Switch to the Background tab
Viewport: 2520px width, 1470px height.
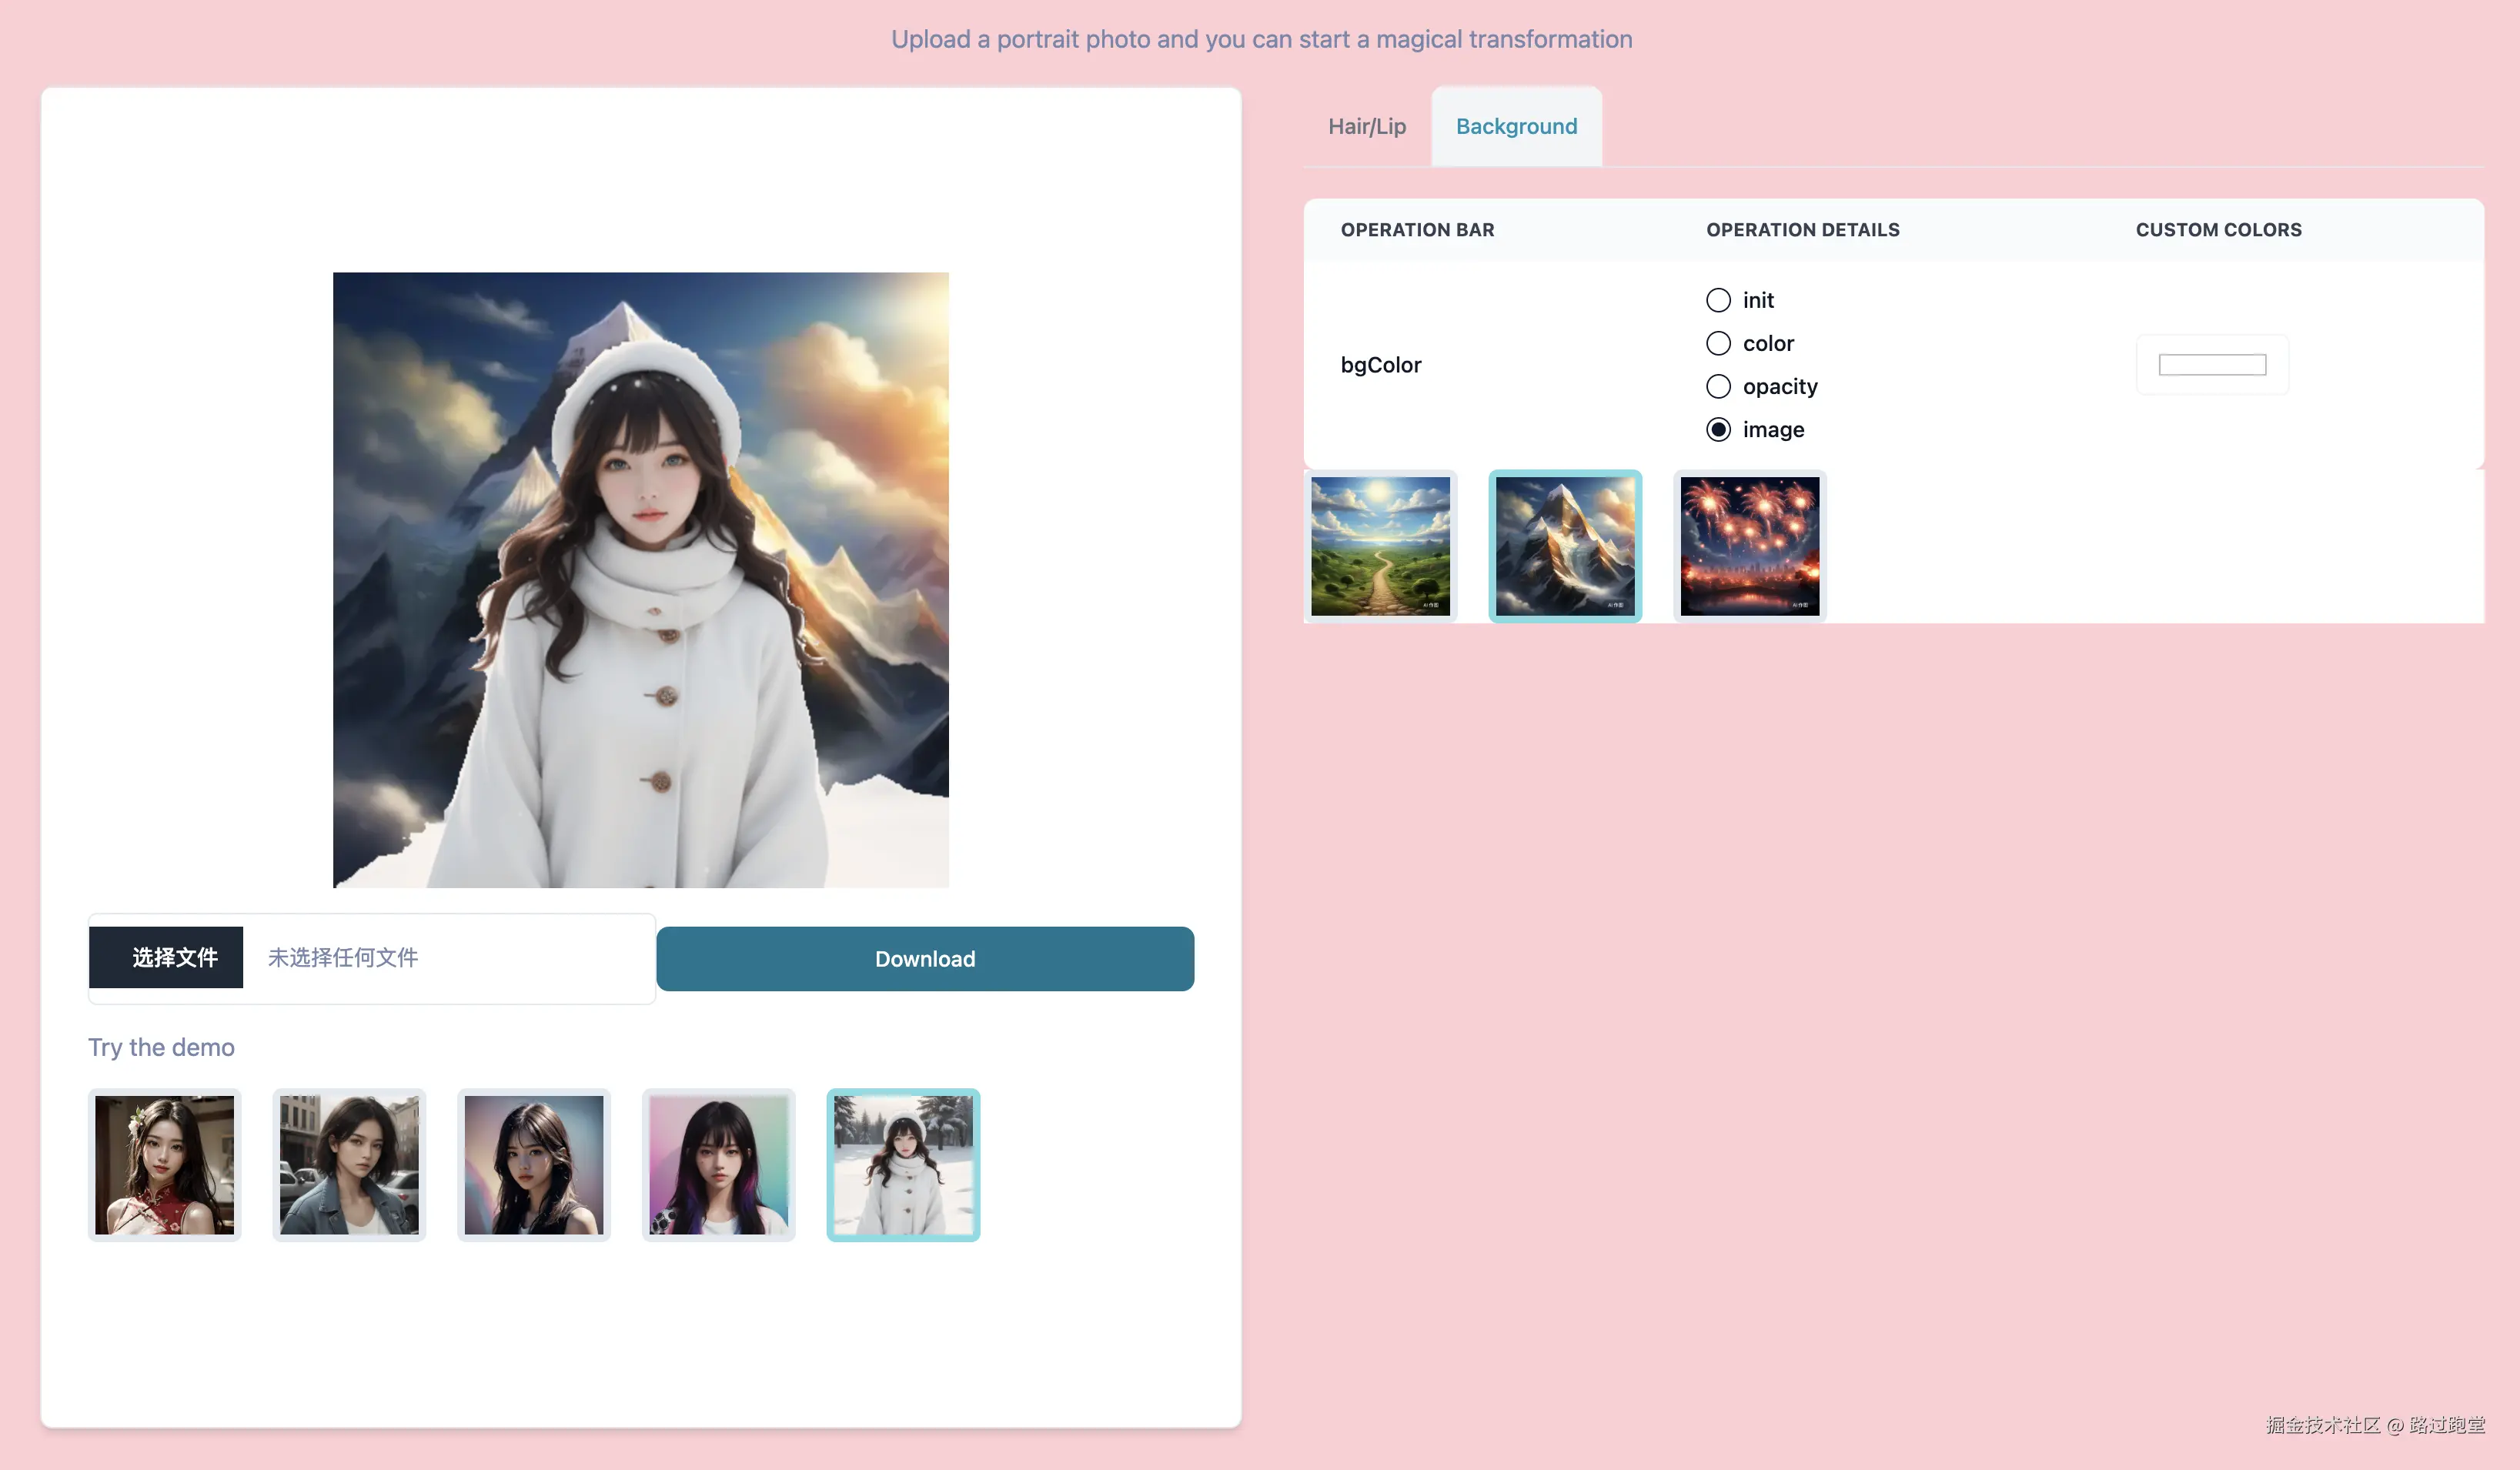tap(1516, 126)
